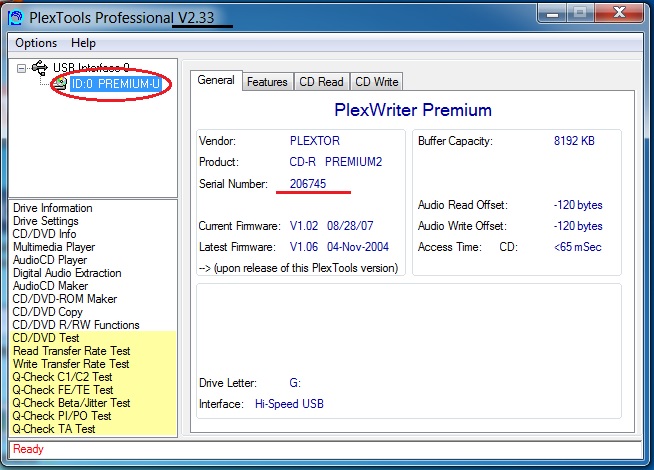Close the PlexTools Professional window
Viewport: 654px width, 470px height.
619,13
